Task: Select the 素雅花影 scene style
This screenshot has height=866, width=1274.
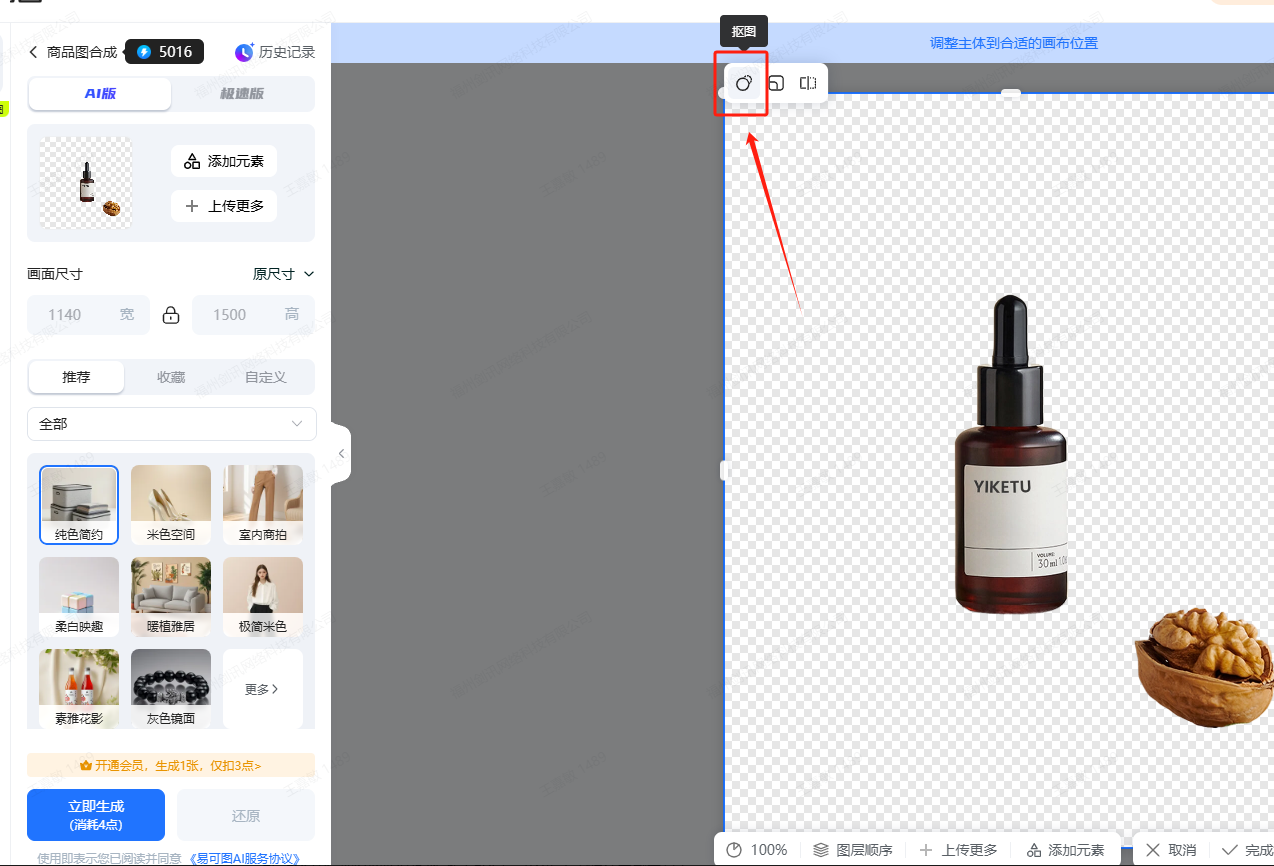Action: coord(79,689)
